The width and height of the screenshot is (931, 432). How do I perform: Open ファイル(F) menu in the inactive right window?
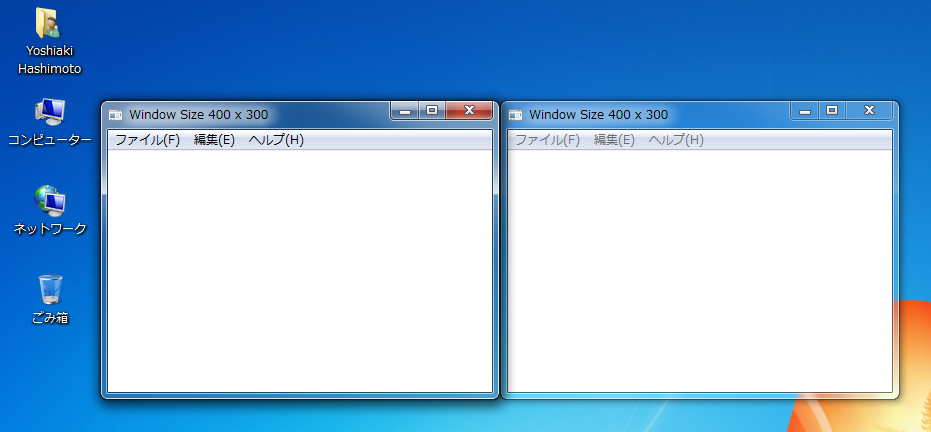pyautogui.click(x=547, y=140)
